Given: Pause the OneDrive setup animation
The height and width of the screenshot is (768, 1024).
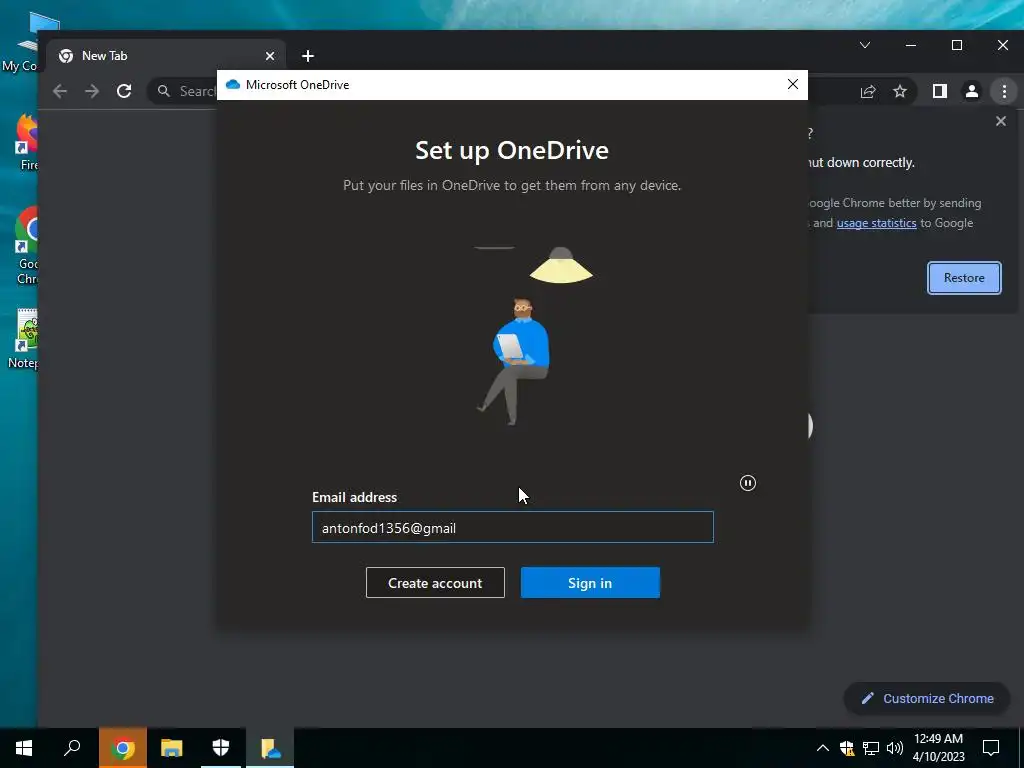Looking at the screenshot, I should coord(748,483).
